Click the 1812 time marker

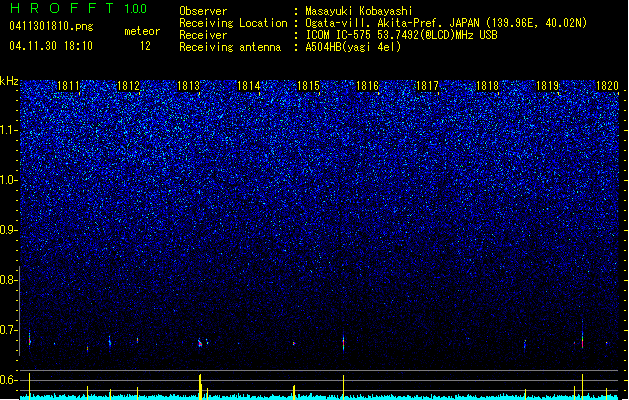pyautogui.click(x=128, y=86)
